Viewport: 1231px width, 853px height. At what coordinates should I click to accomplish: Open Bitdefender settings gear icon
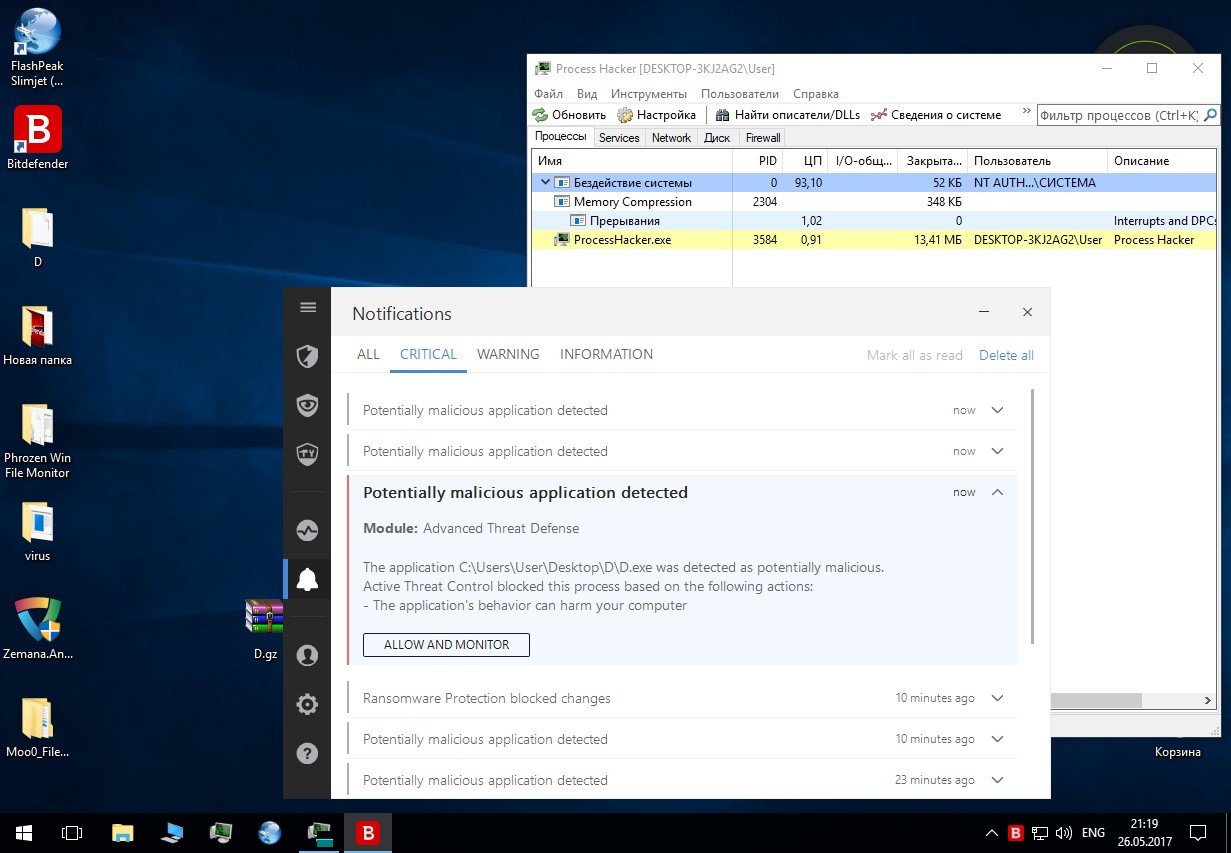tap(307, 704)
